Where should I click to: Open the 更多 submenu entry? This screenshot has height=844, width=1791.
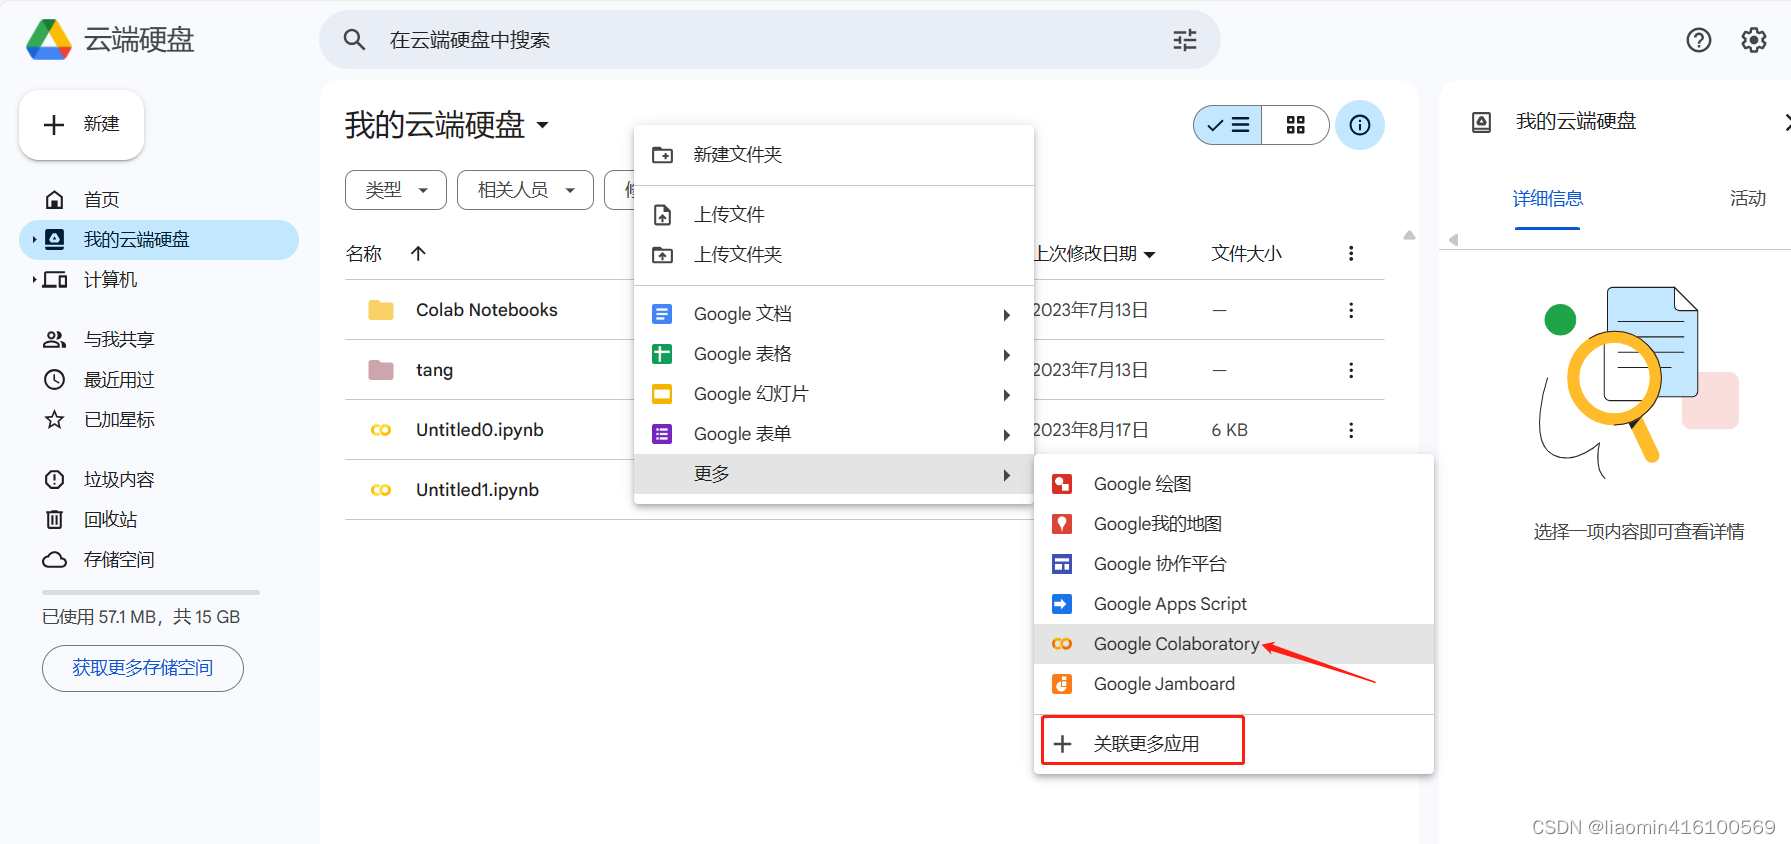point(834,474)
